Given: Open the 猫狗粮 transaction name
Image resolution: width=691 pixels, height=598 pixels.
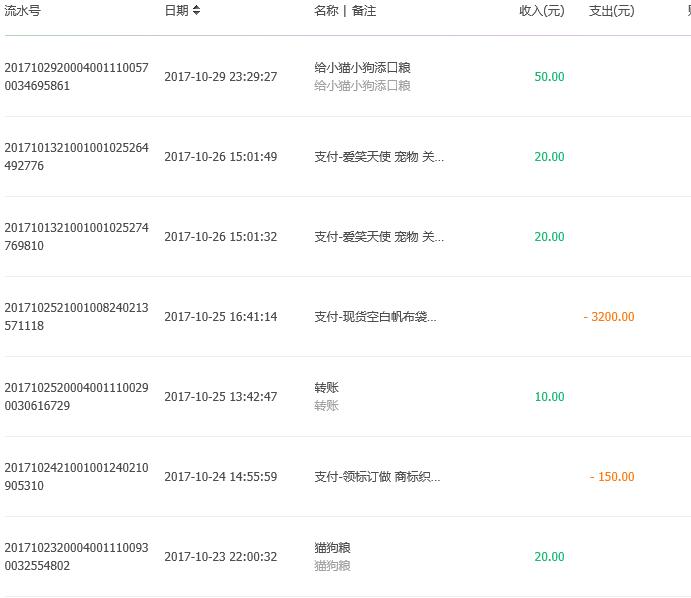Looking at the screenshot, I should tap(332, 548).
